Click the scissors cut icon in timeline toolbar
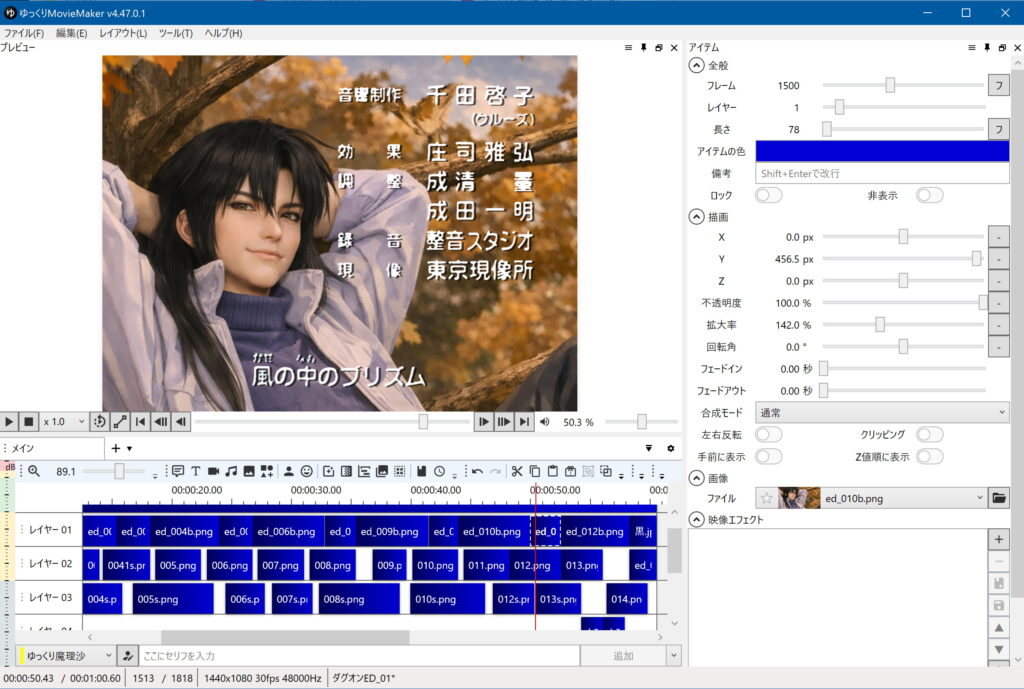This screenshot has width=1024, height=689. point(516,471)
